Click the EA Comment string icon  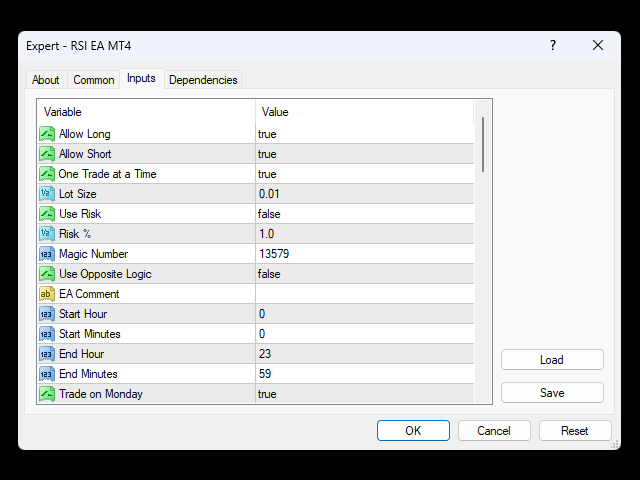(47, 294)
